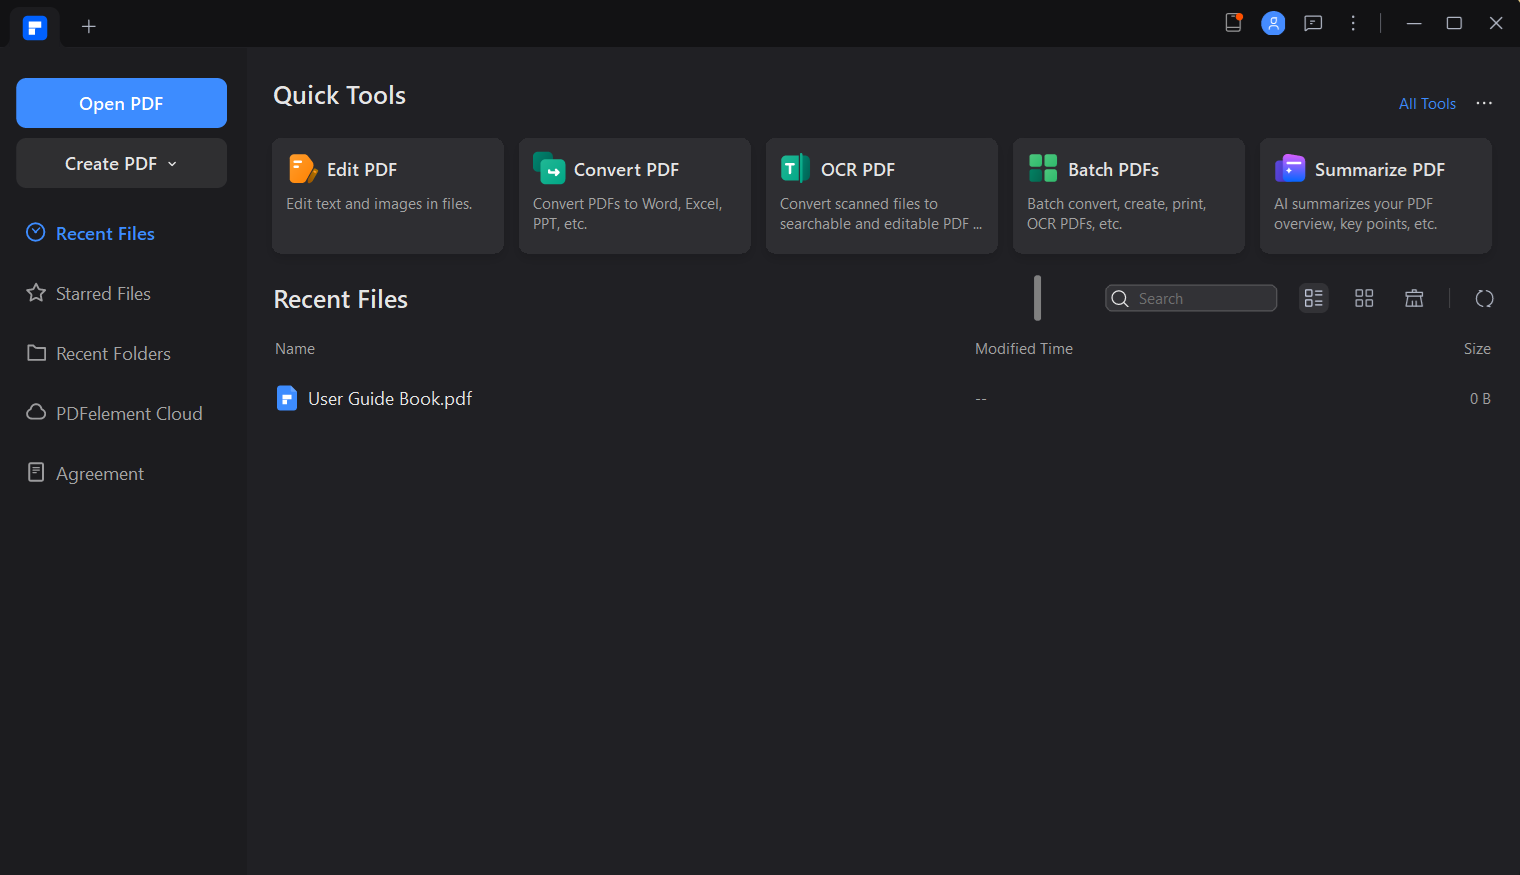The height and width of the screenshot is (875, 1520).
Task: Click the Summarize PDF purple icon
Action: pyautogui.click(x=1290, y=168)
